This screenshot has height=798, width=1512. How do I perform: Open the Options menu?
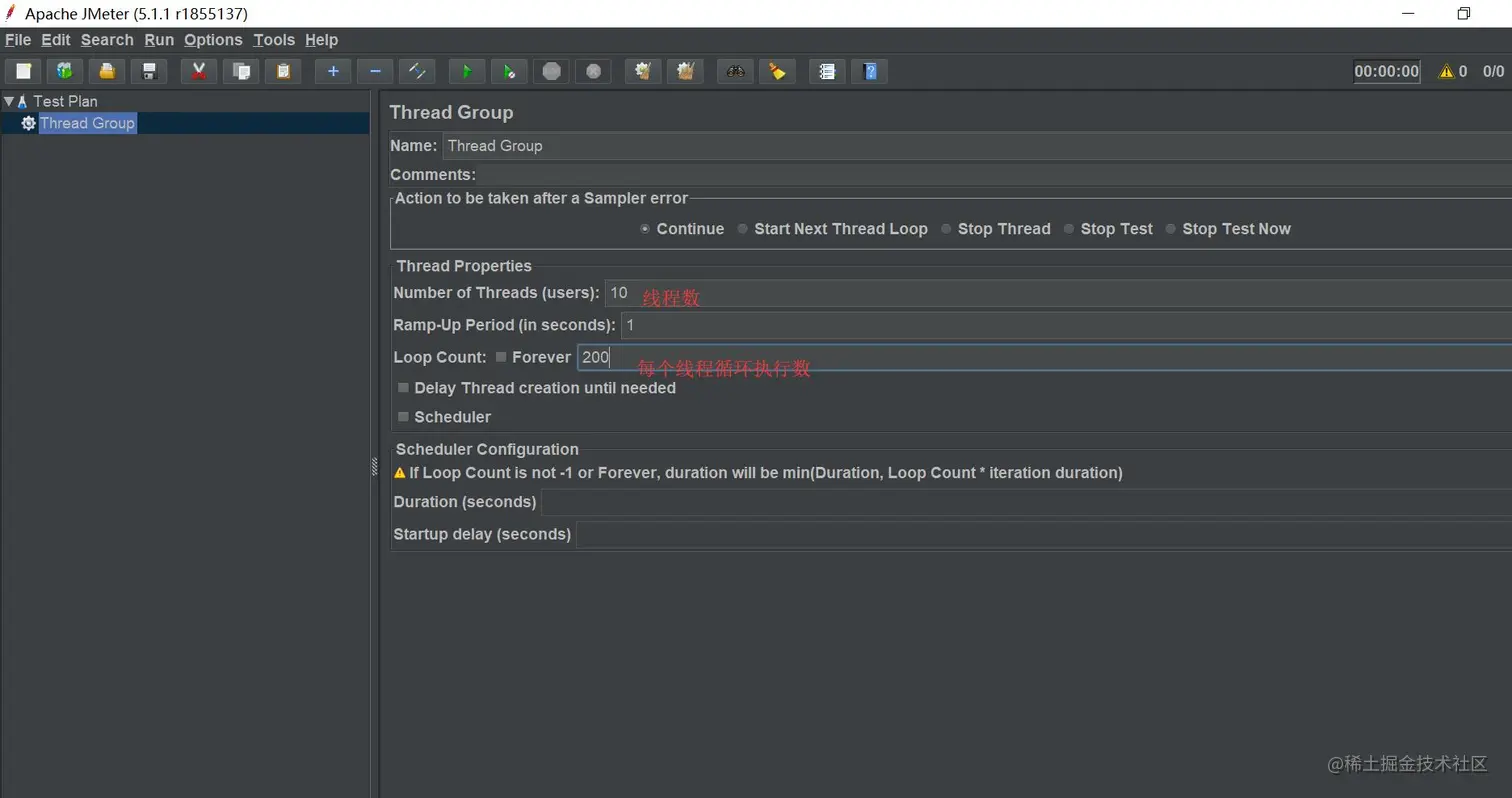coord(213,40)
